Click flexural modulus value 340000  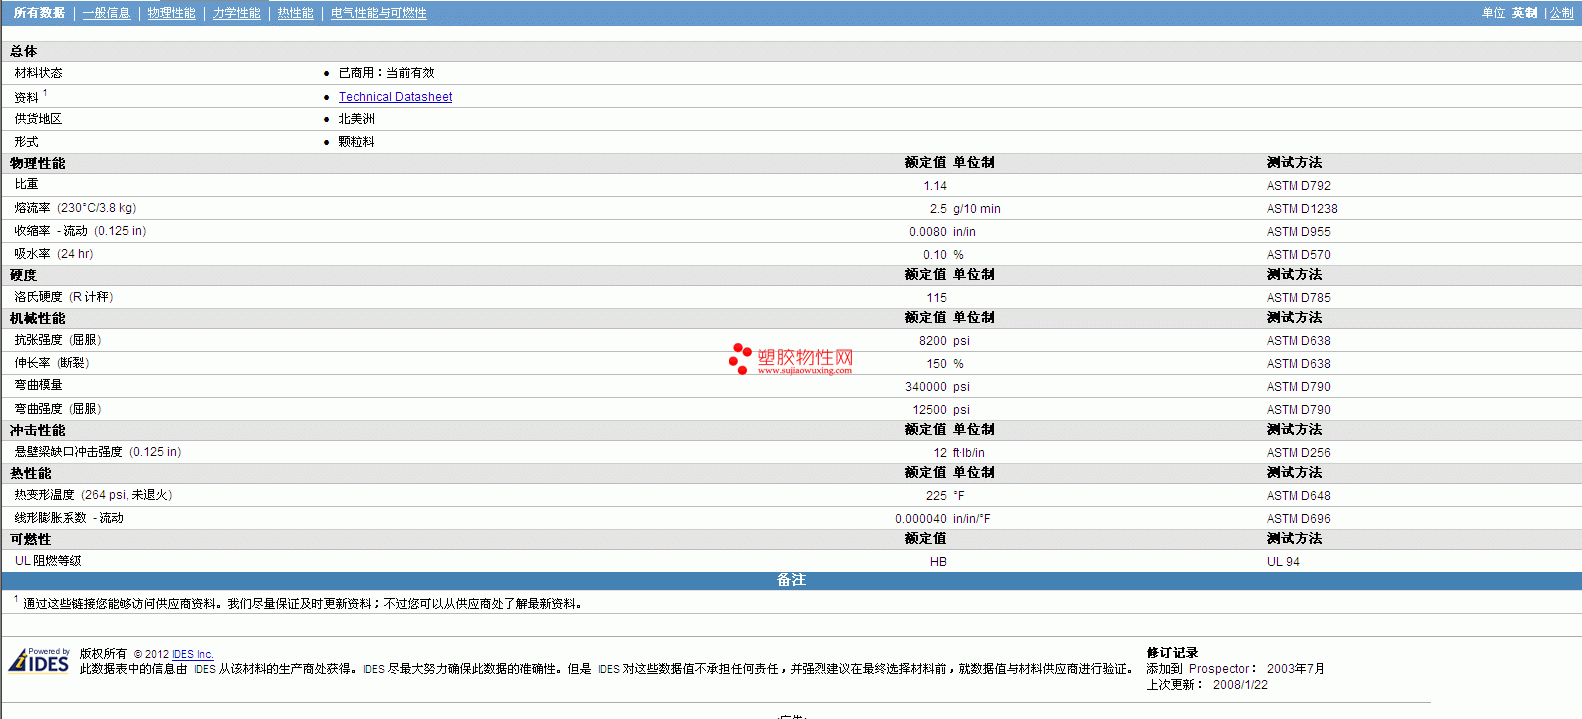926,387
